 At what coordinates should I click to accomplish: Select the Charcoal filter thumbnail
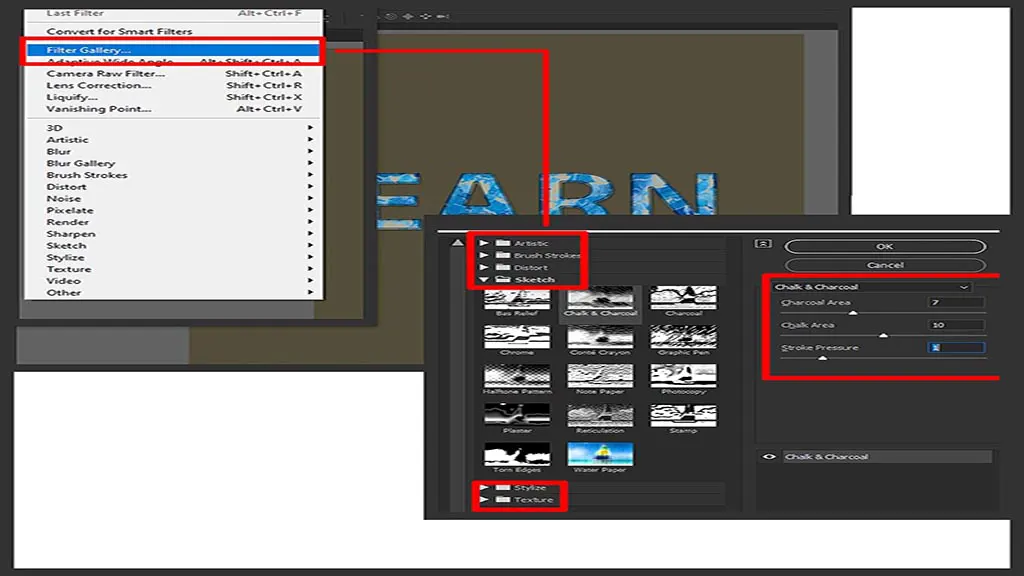pyautogui.click(x=683, y=302)
